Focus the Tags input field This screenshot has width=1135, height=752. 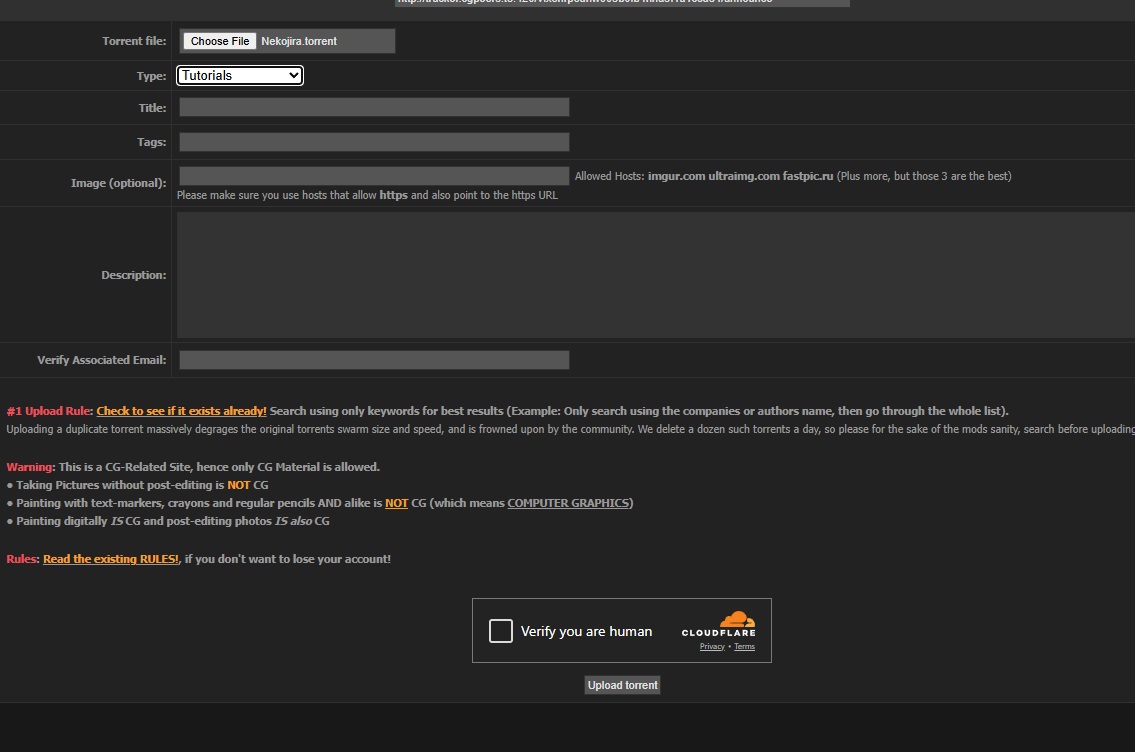(x=374, y=142)
